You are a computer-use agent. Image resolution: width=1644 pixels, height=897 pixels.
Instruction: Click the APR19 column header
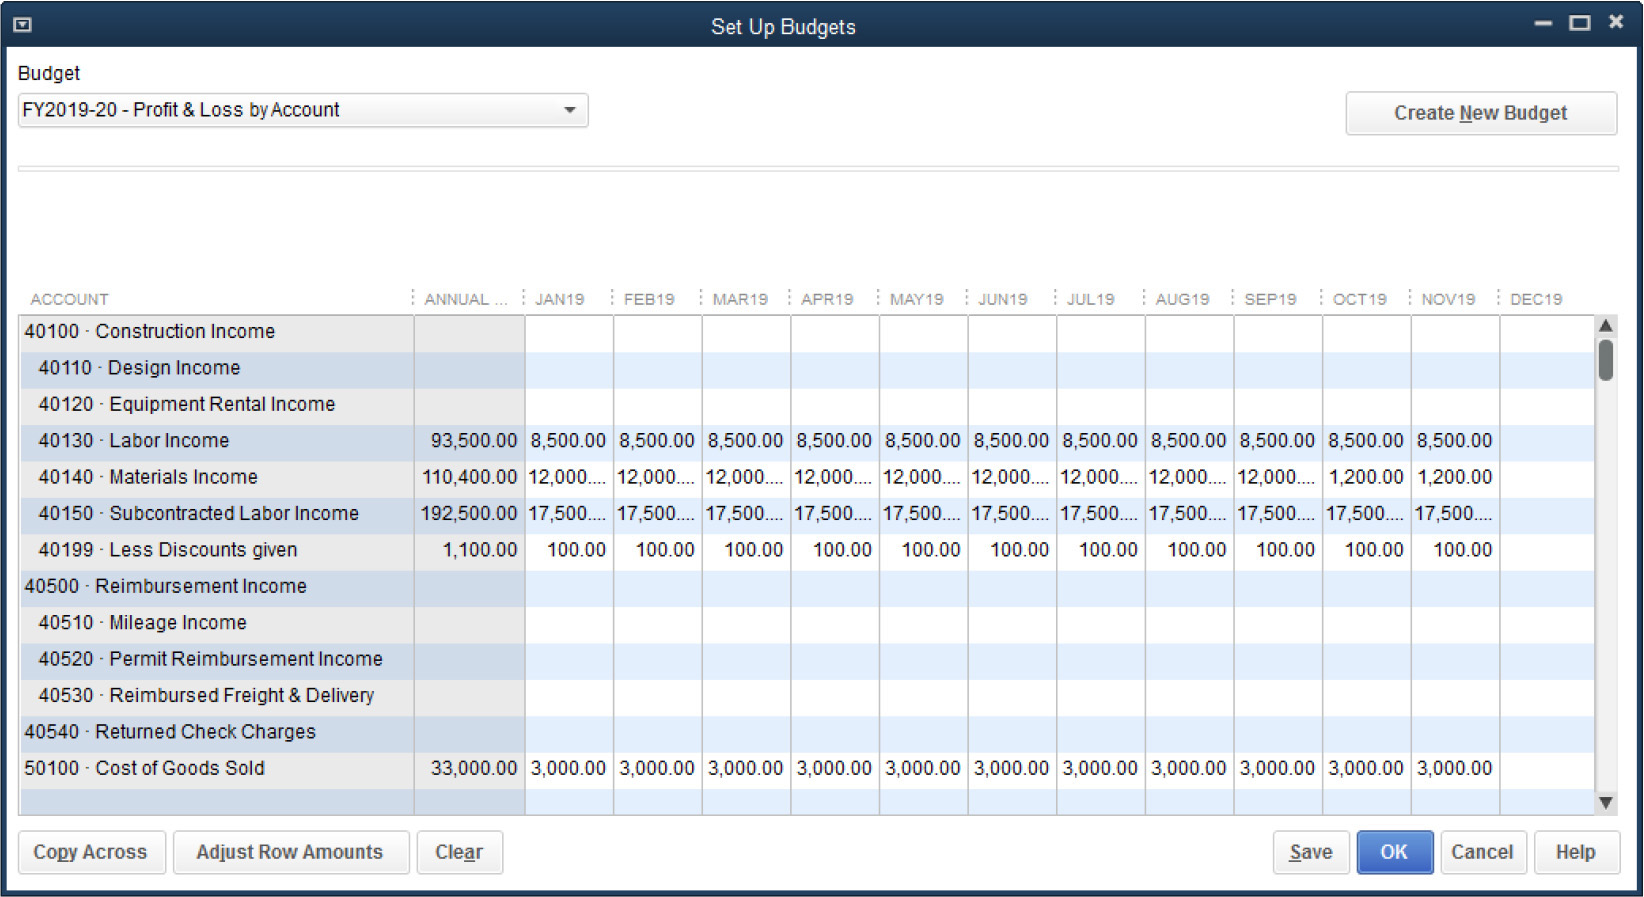pyautogui.click(x=827, y=299)
